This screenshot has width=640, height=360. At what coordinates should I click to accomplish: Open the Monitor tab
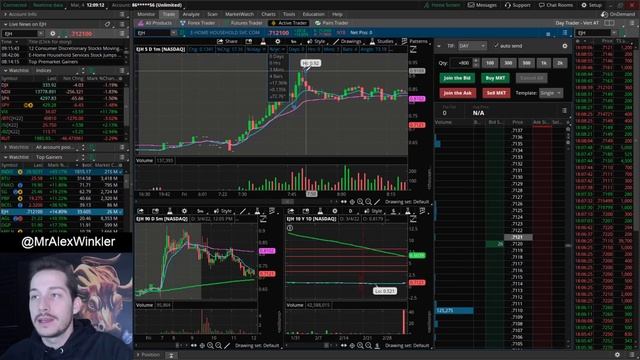[146, 14]
